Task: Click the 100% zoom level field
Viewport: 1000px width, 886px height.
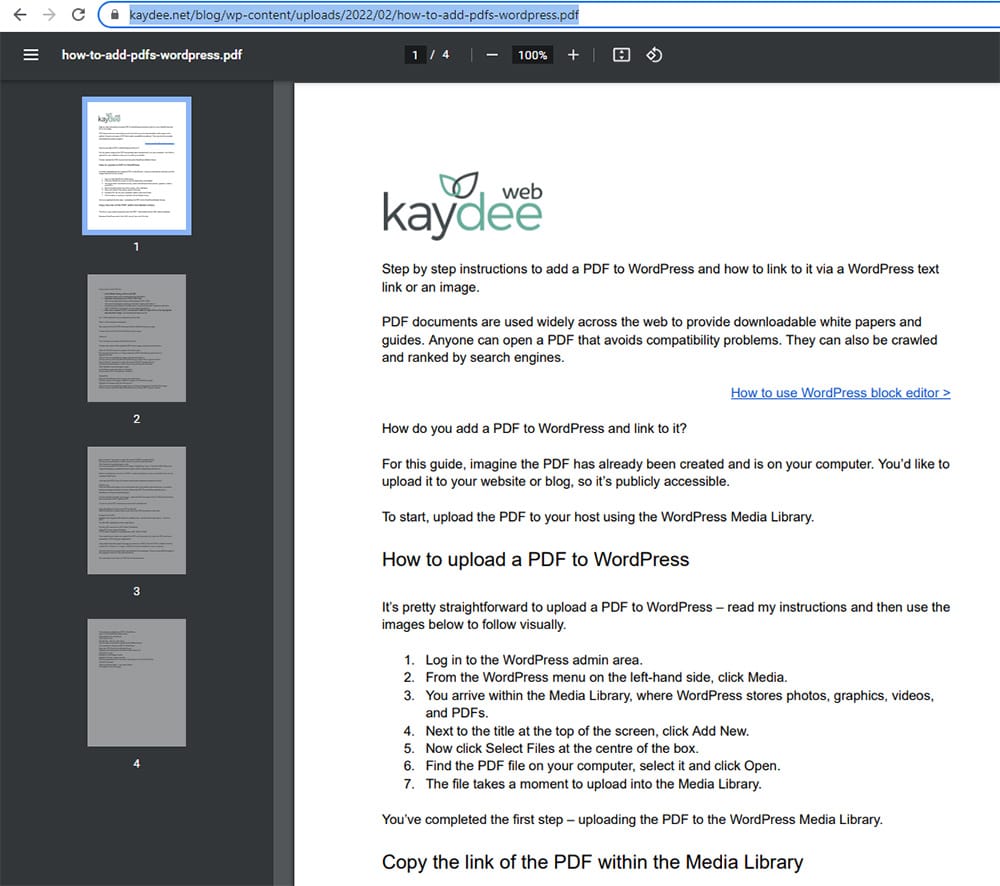Action: pyautogui.click(x=533, y=55)
